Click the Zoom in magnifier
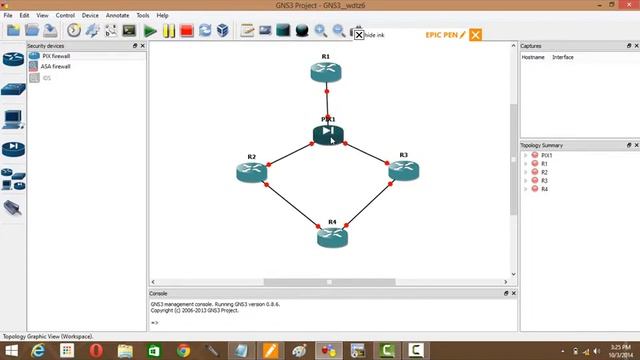Image resolution: width=640 pixels, height=360 pixels. 320,31
